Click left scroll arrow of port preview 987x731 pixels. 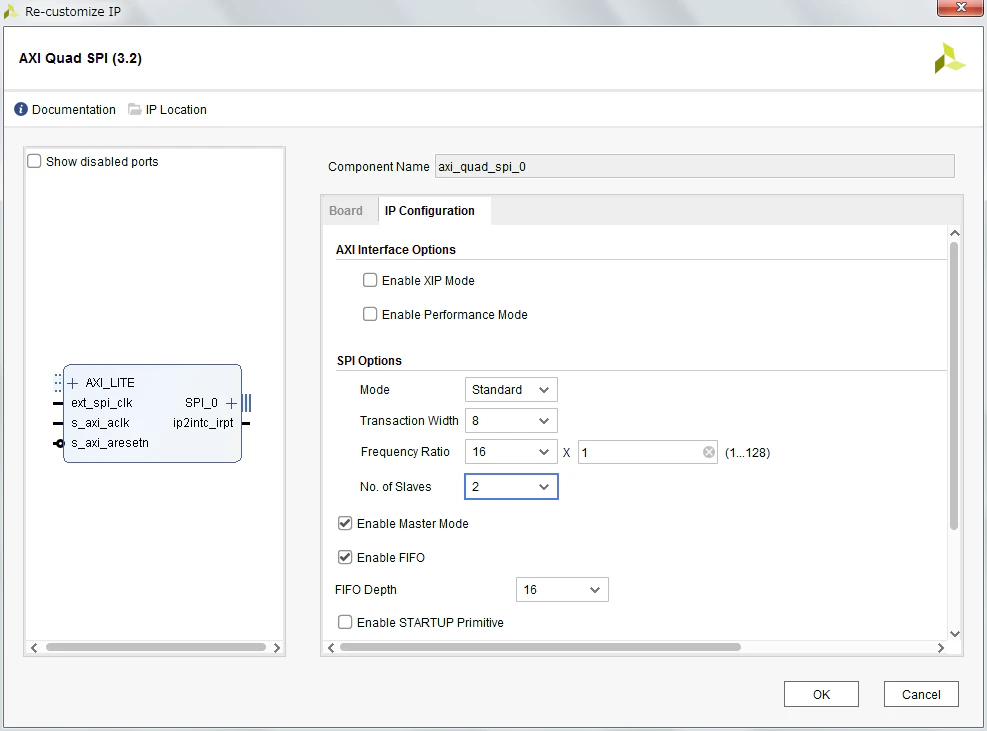(34, 648)
